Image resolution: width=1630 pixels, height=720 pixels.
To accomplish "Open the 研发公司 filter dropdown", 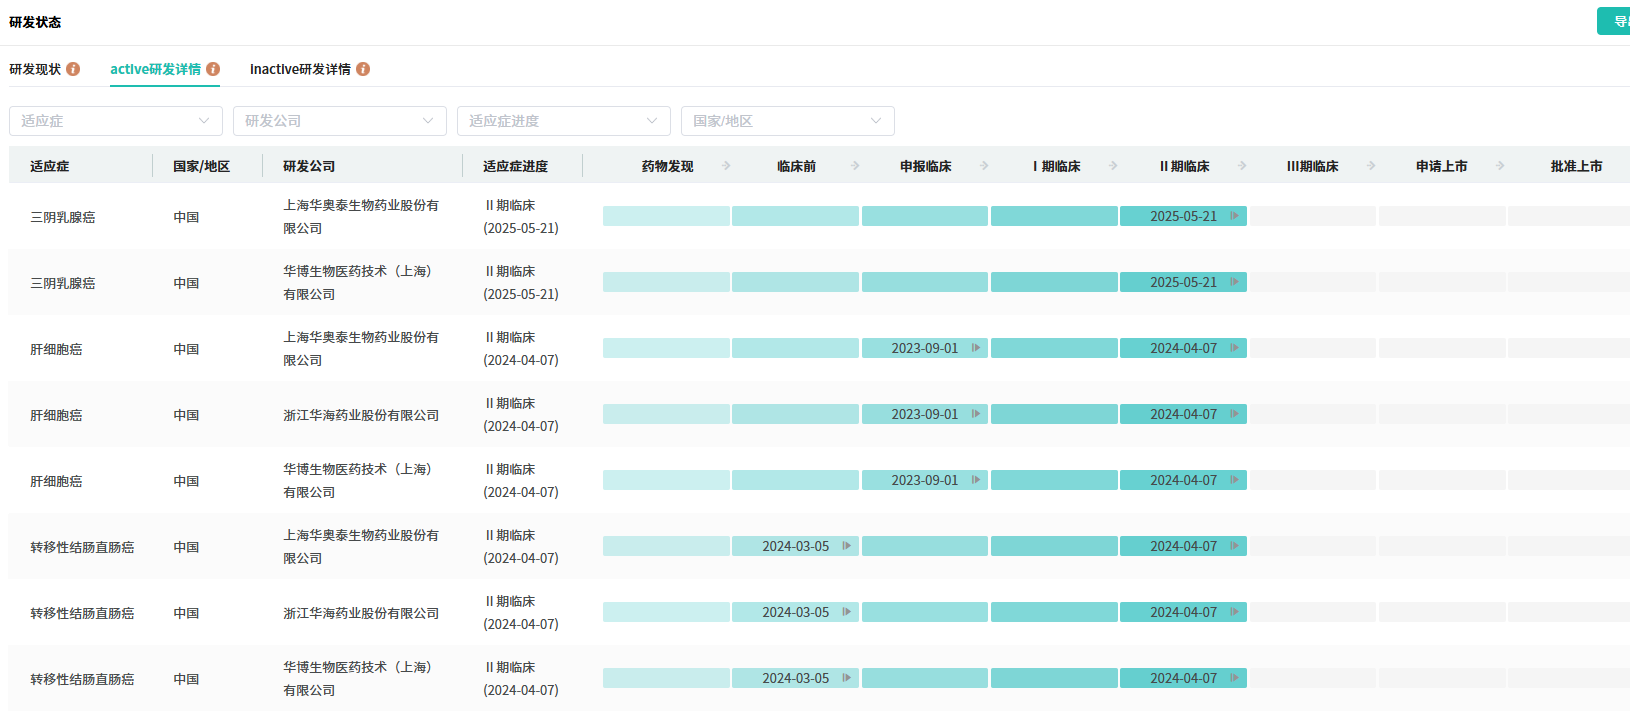I will pyautogui.click(x=340, y=121).
